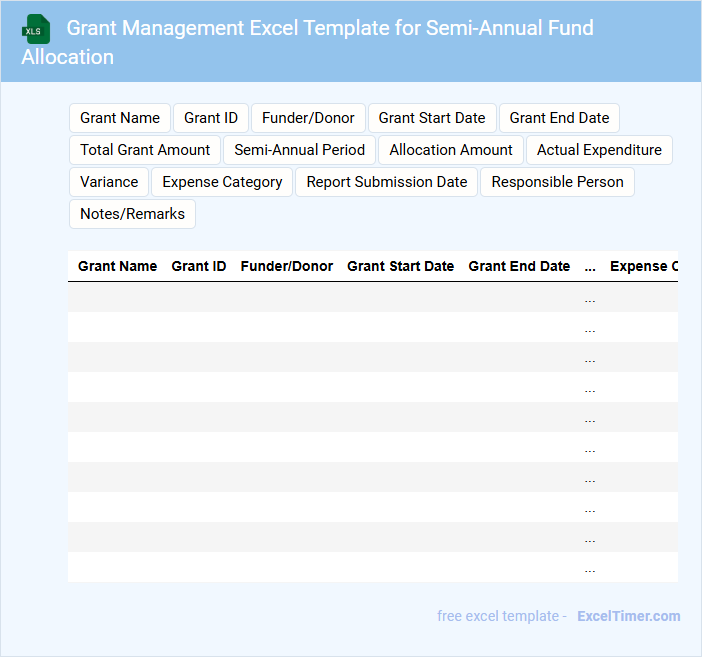Viewport: 702px width, 657px height.
Task: Click the Grant ID tag
Action: [211, 118]
